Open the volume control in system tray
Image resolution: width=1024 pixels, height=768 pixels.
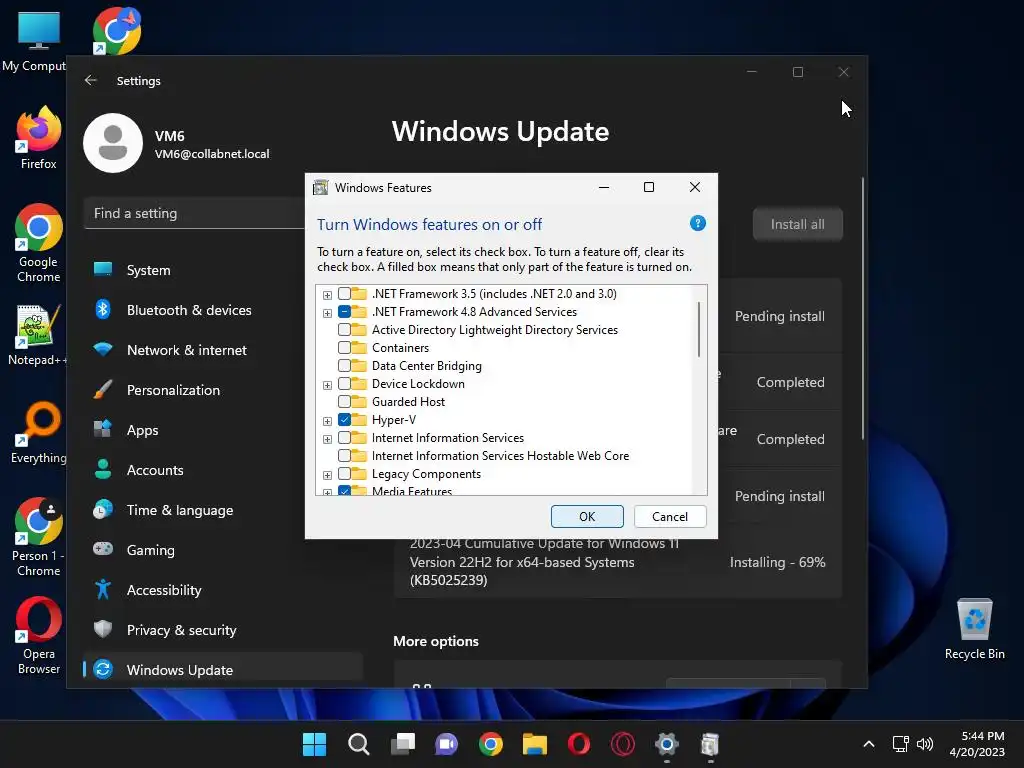pyautogui.click(x=924, y=744)
